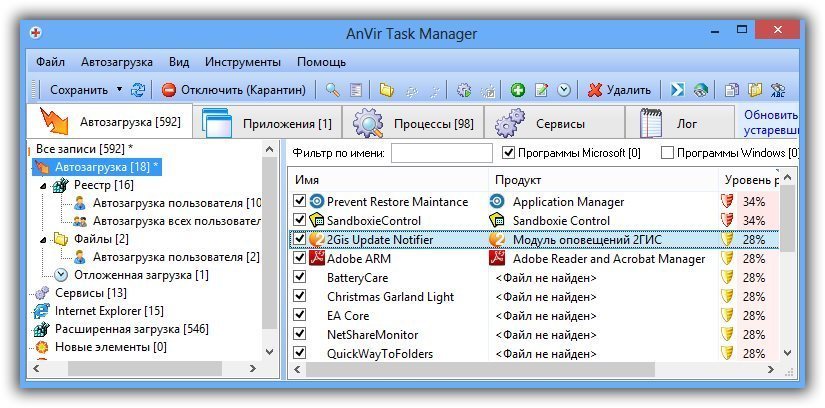
Task: Open the Лог tab
Action: coord(680,123)
